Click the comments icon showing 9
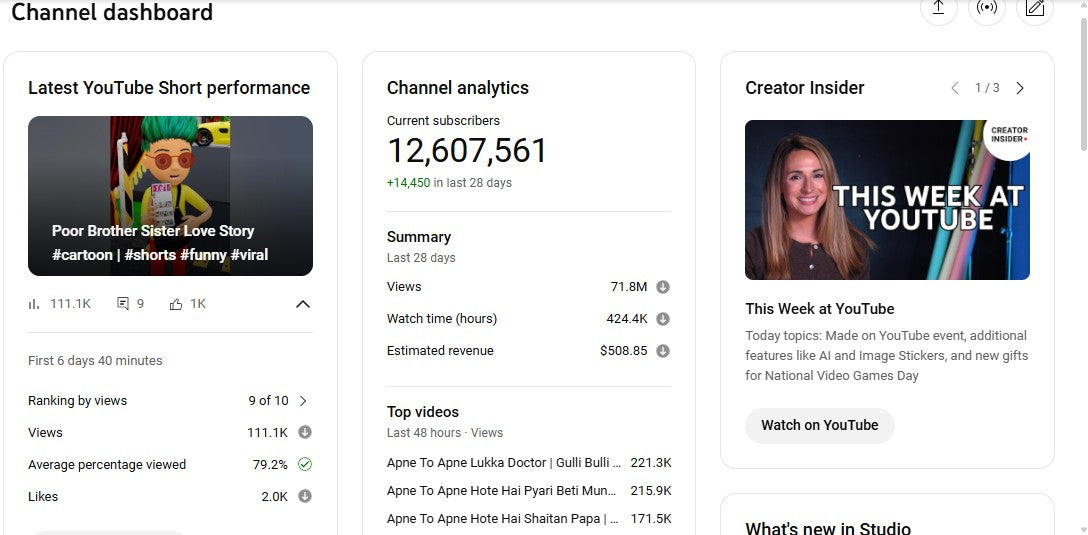The height and width of the screenshot is (535, 1088). 123,304
